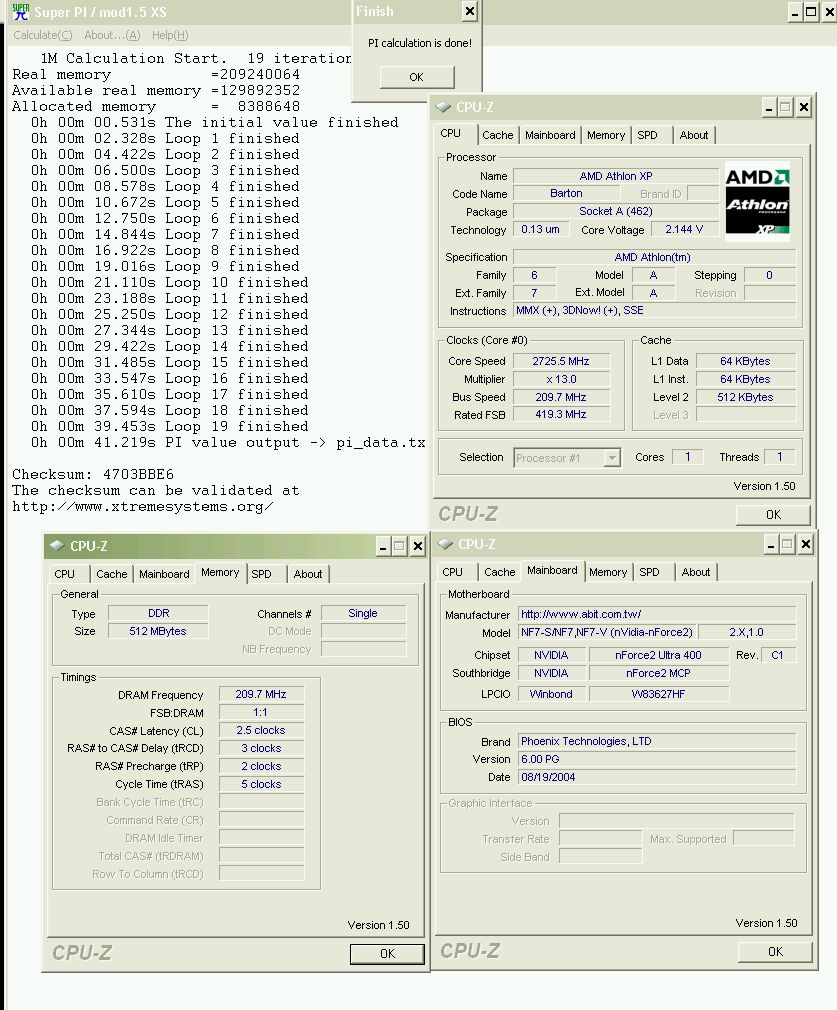Switch to About tab in the CPU window
This screenshot has width=837, height=1010.
click(x=694, y=135)
